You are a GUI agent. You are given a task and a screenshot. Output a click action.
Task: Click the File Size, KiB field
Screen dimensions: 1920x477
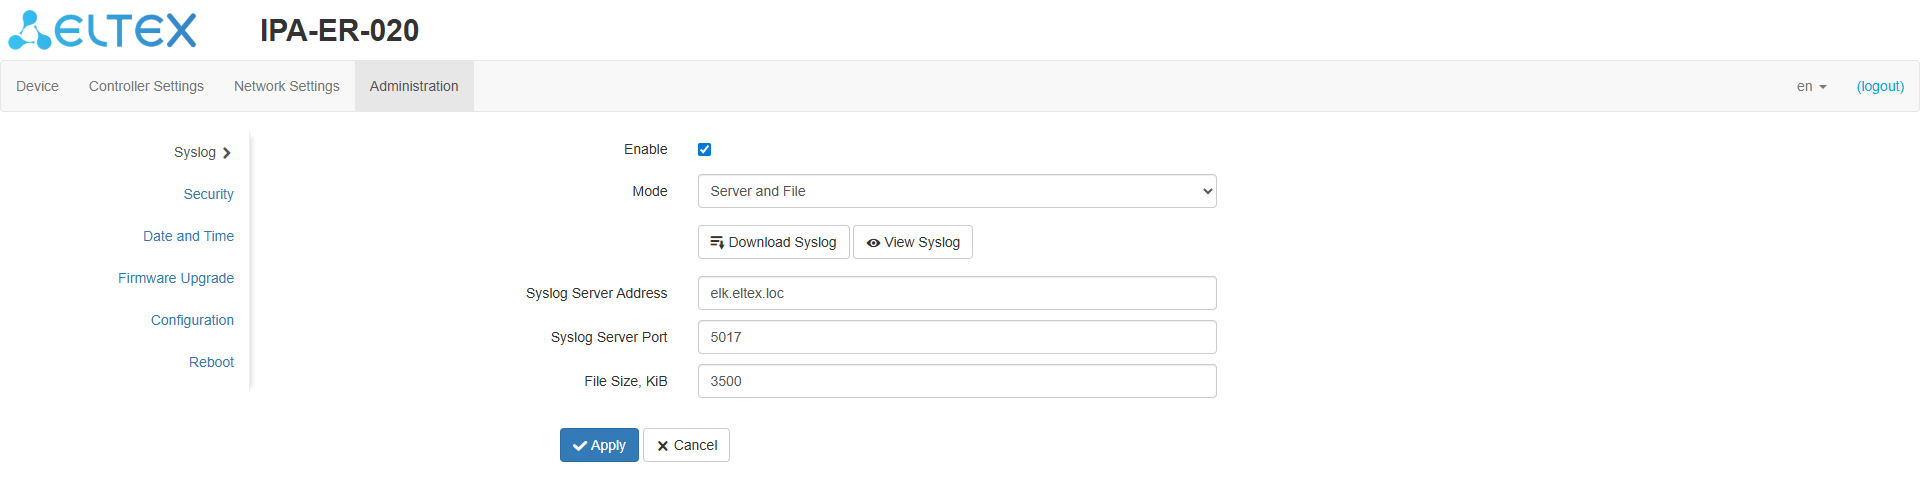click(956, 381)
